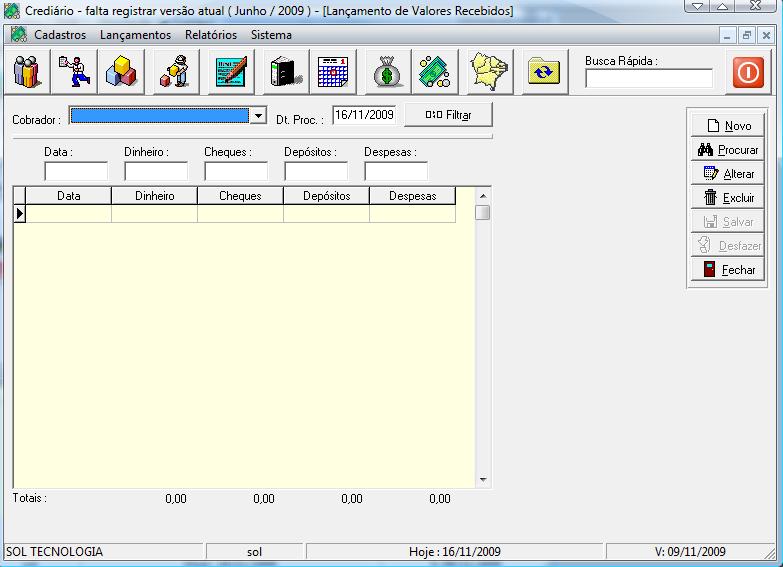The height and width of the screenshot is (567, 783).
Task: Click the Excluir button
Action: pos(728,197)
